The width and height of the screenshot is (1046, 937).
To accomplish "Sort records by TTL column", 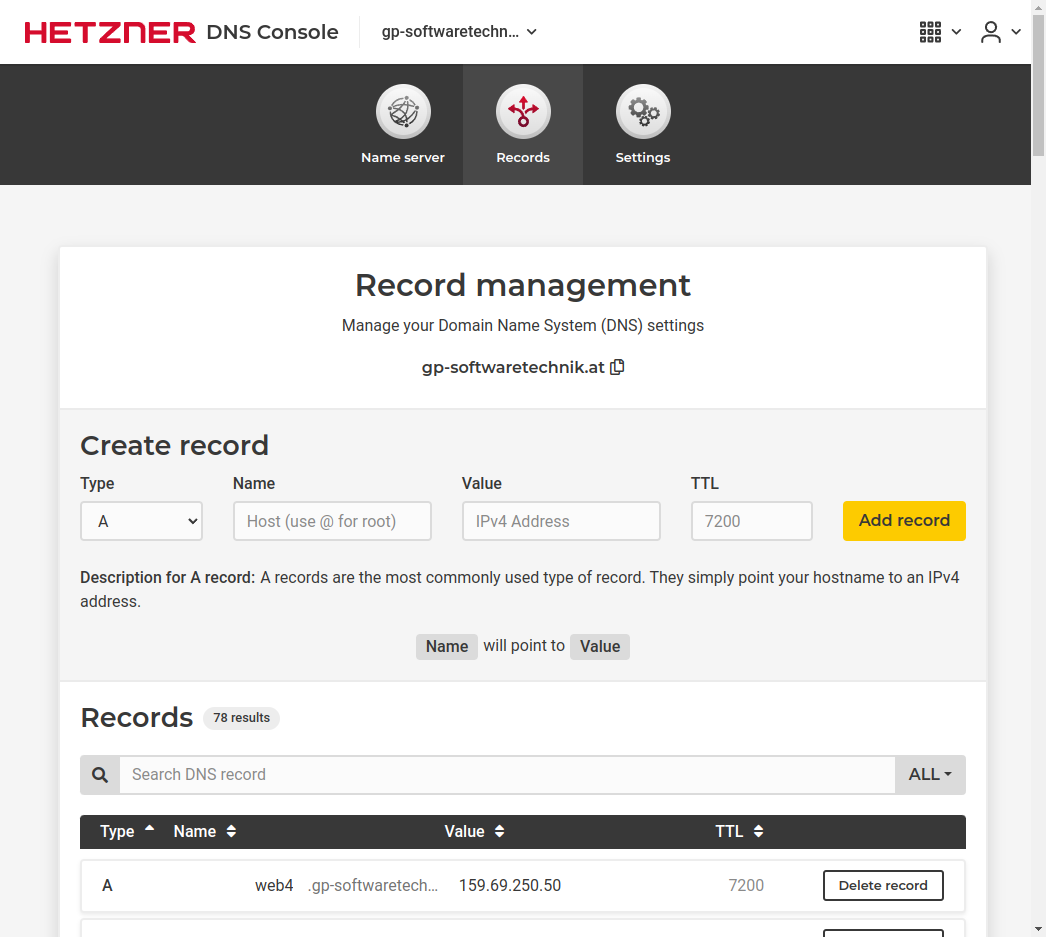I will click(739, 831).
